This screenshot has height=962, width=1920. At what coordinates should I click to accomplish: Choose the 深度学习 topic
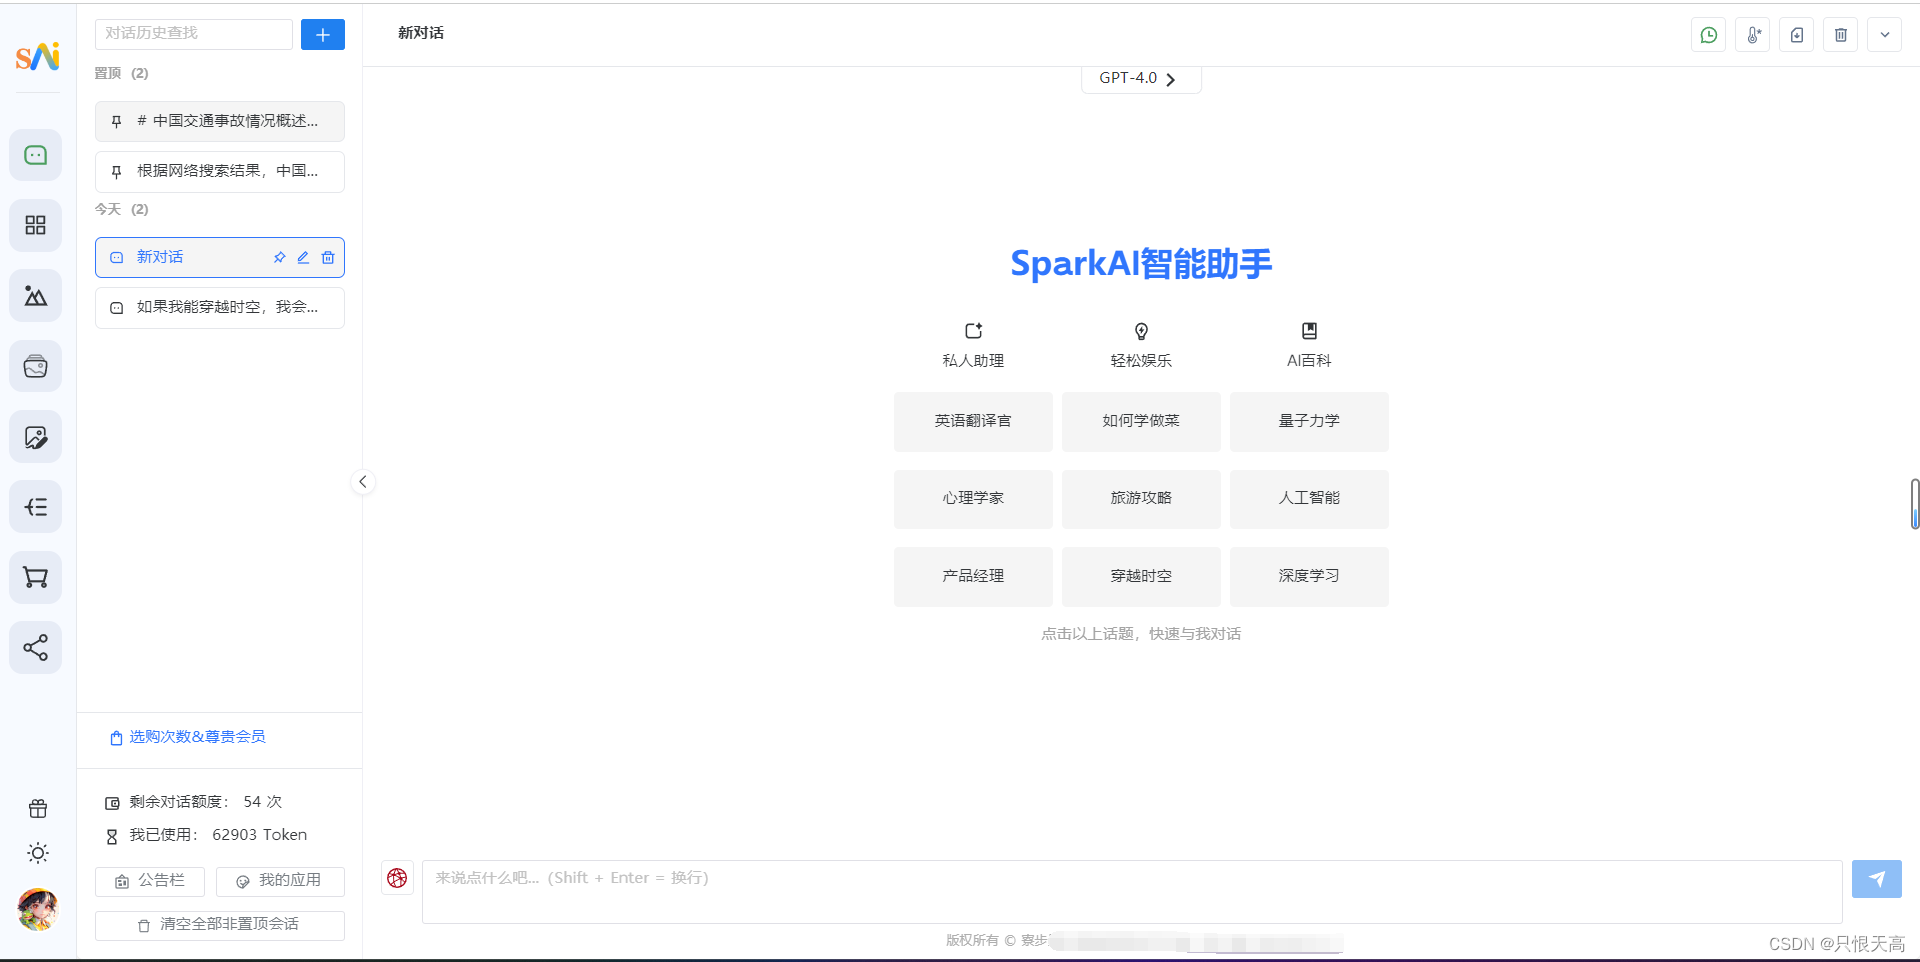pyautogui.click(x=1309, y=576)
